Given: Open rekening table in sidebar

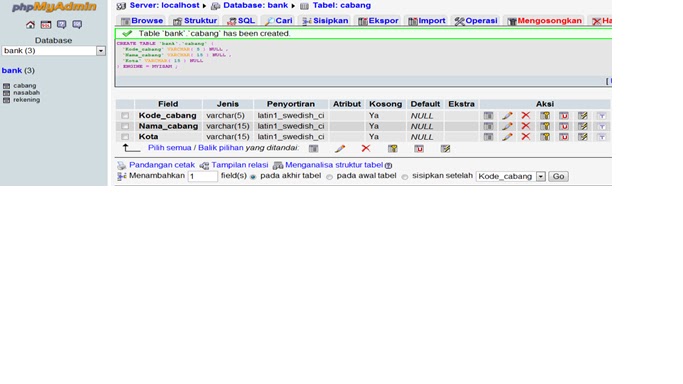Looking at the screenshot, I should click(x=26, y=100).
